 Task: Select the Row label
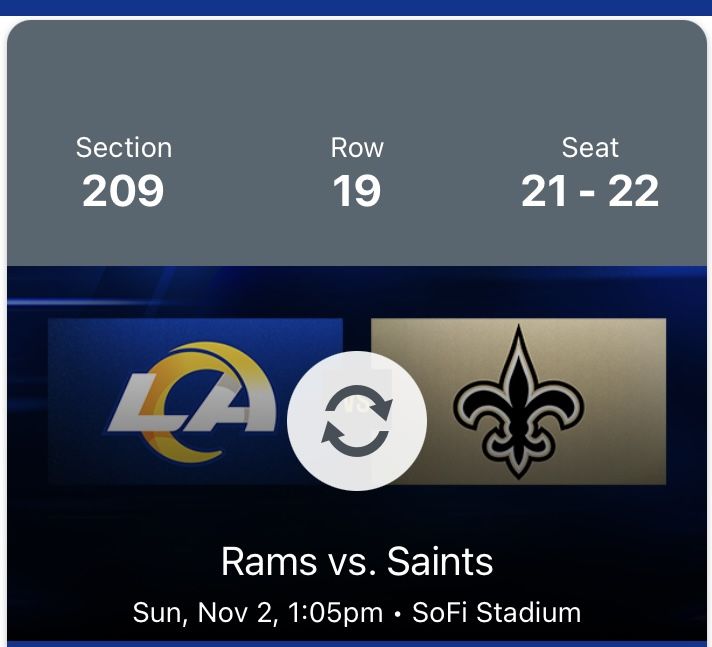click(357, 148)
